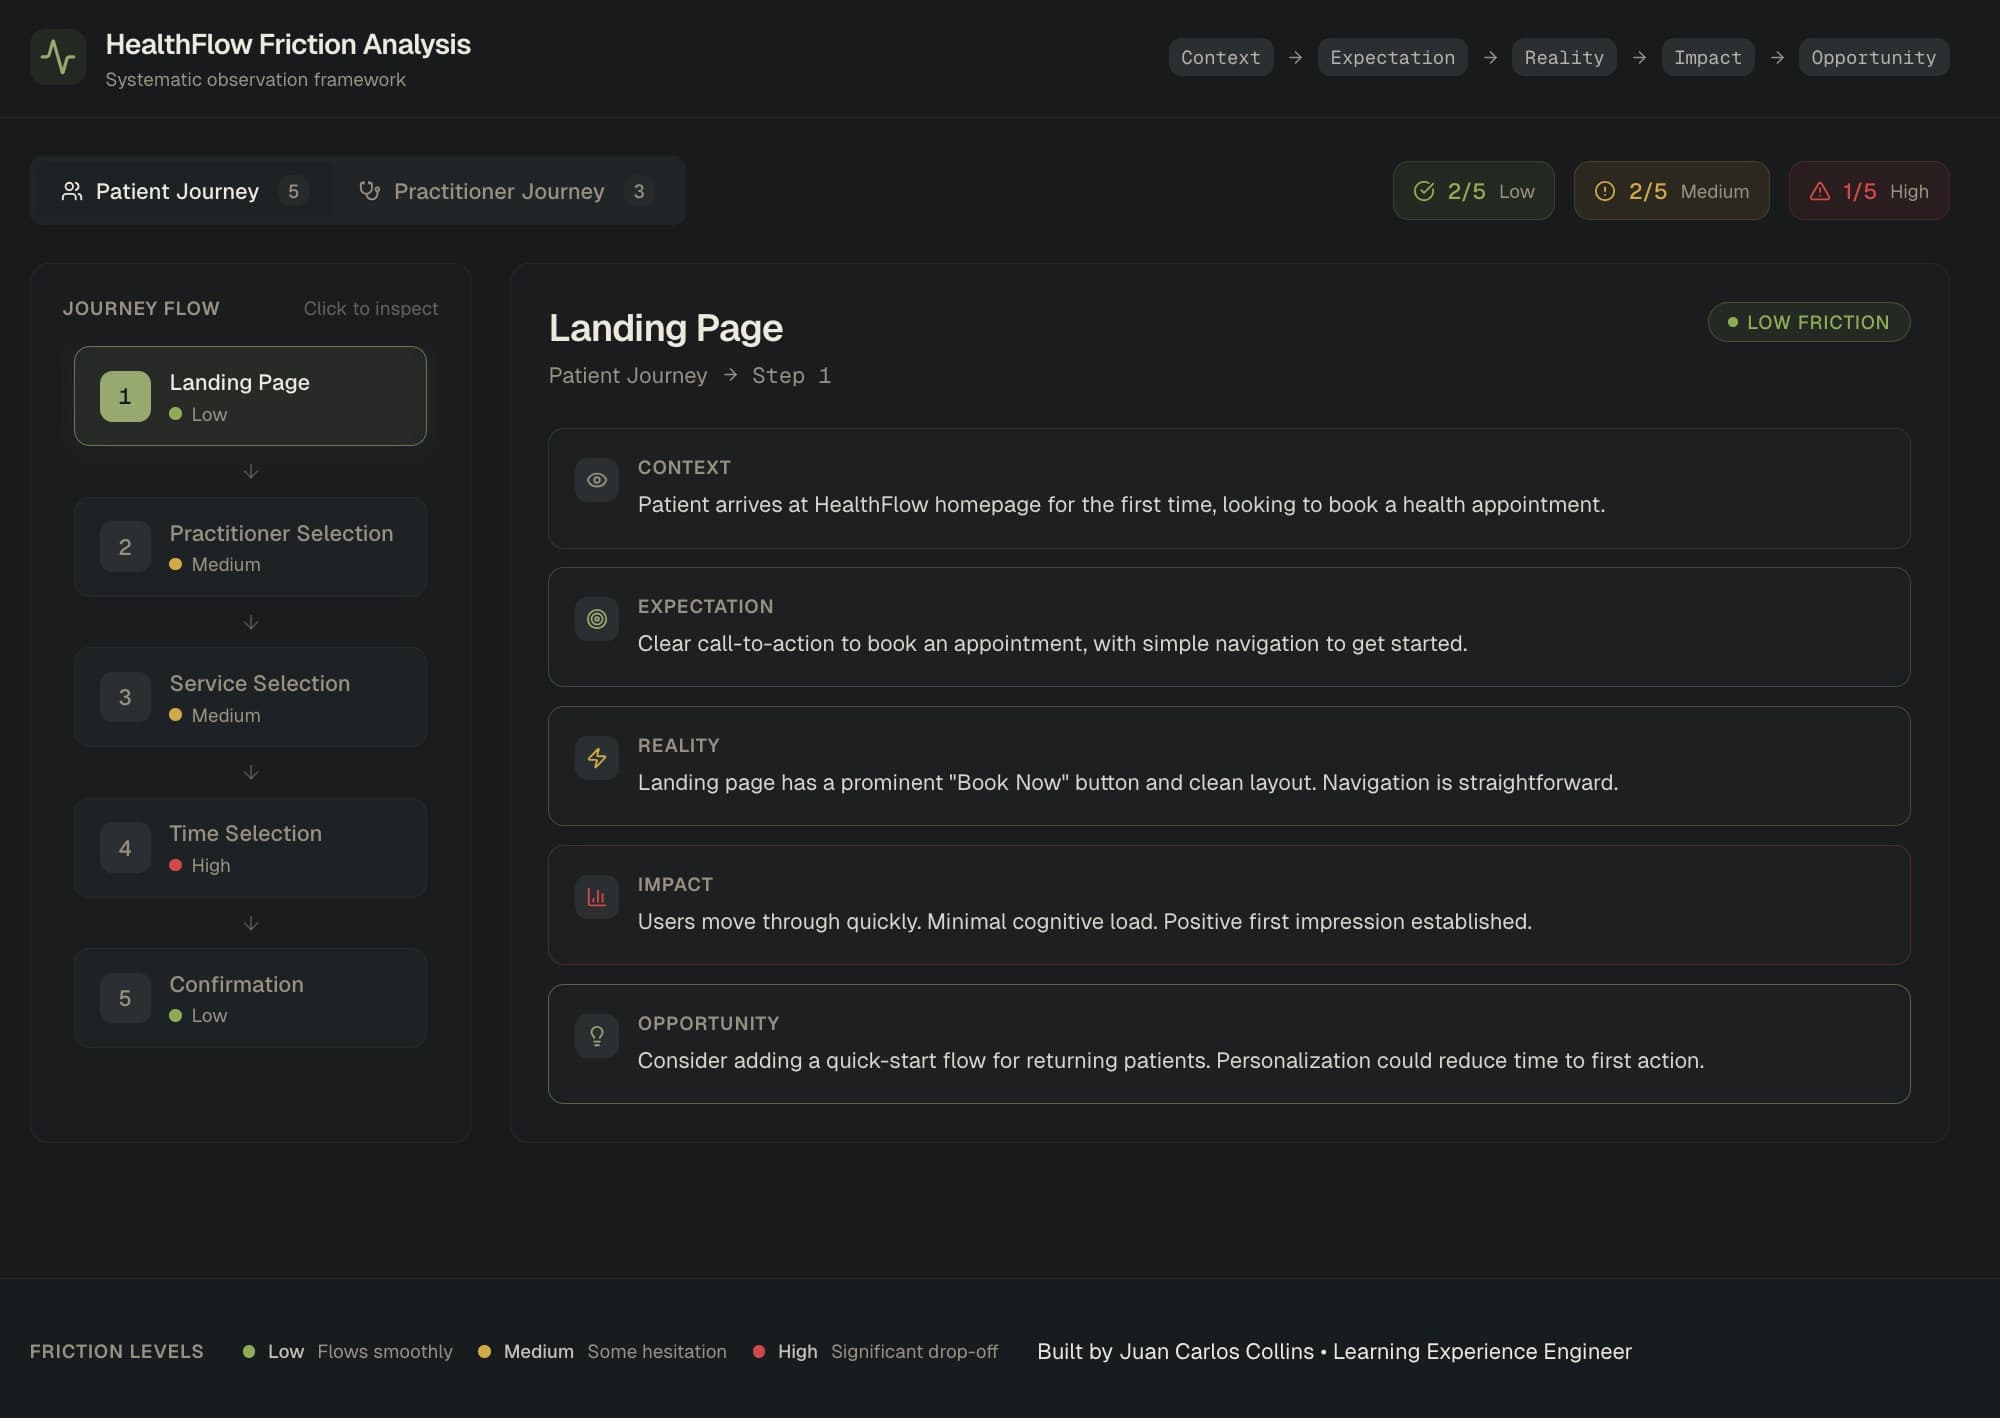This screenshot has width=2000, height=1418.
Task: Inspect step 3 Service Selection
Action: click(x=250, y=697)
